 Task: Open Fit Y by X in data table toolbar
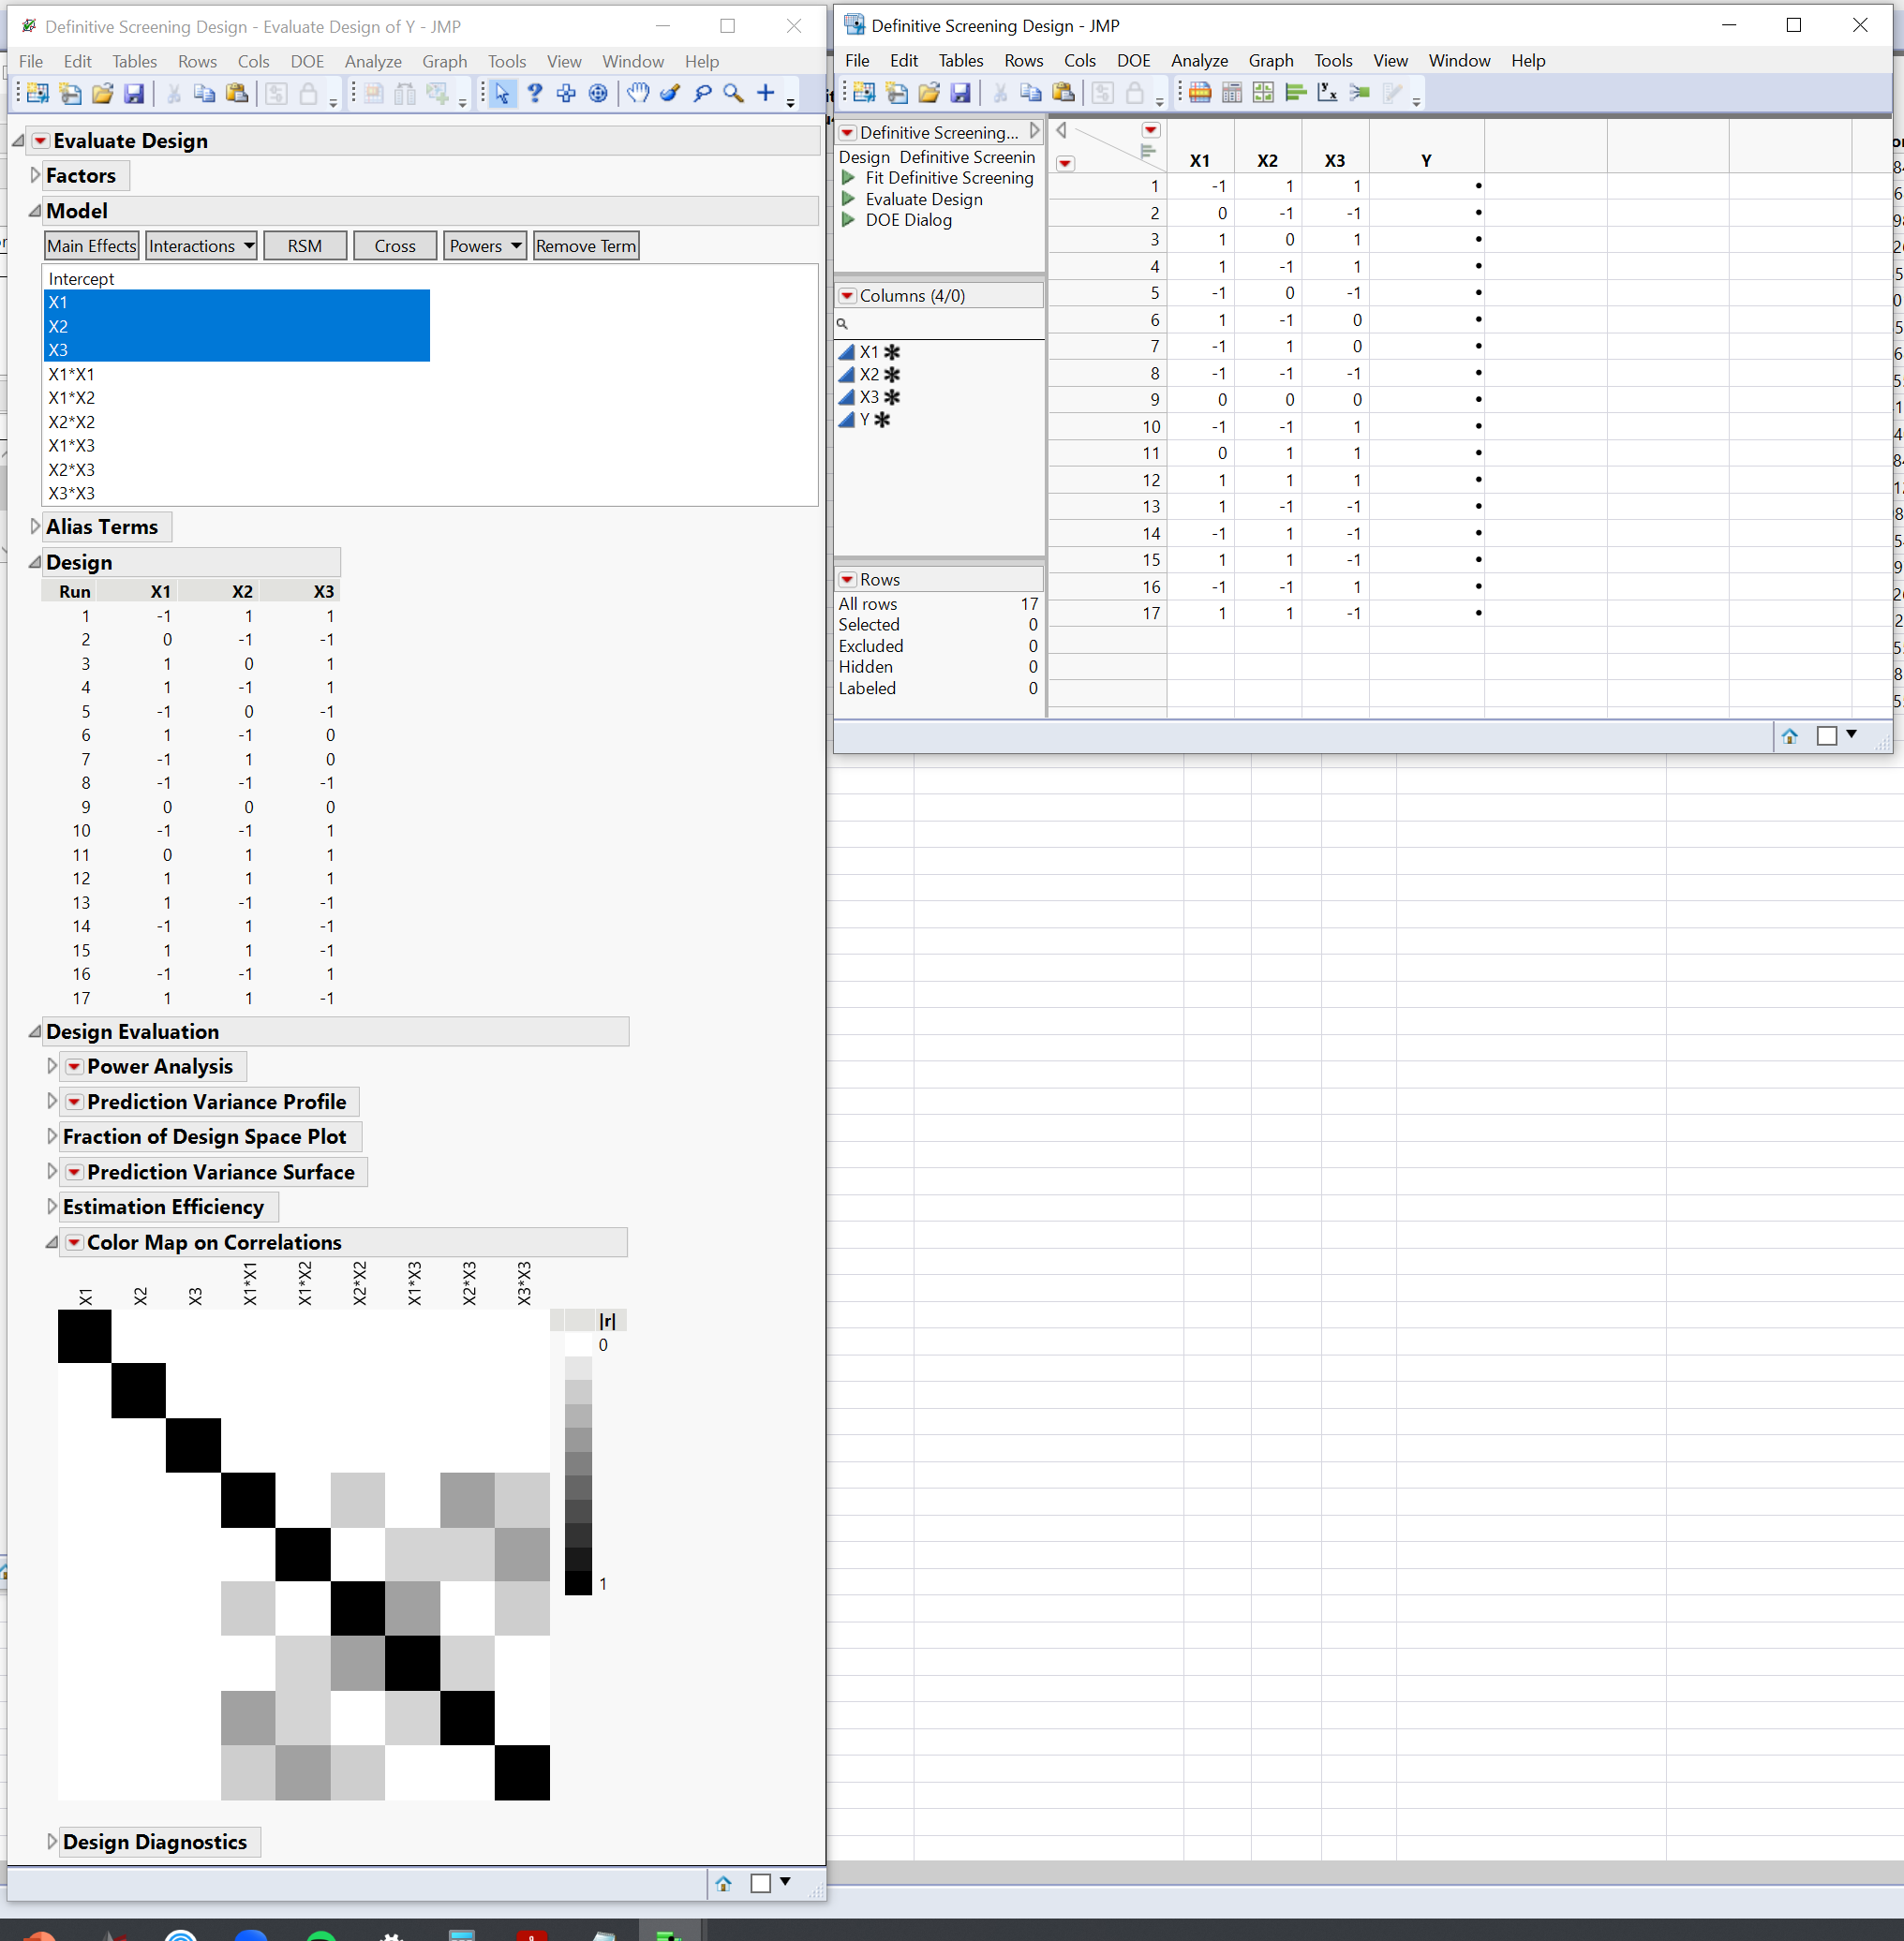click(1328, 93)
